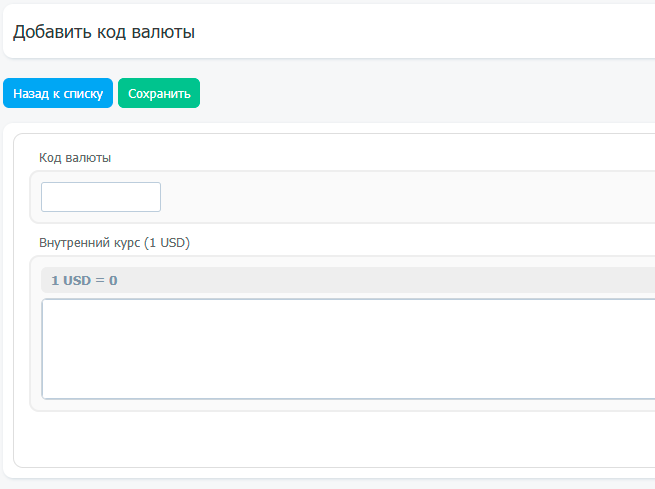Click the "Код валюты" field label
Screen dimensions: 655x489
pyautogui.click(x=75, y=157)
